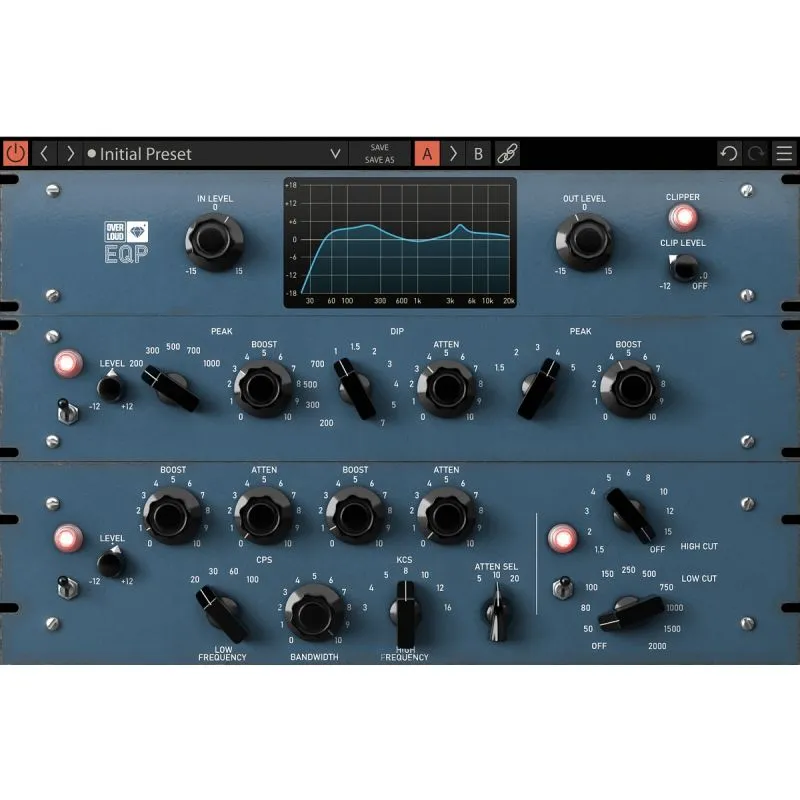Click the low frequency BOOST knob
The width and height of the screenshot is (800, 800).
171,516
